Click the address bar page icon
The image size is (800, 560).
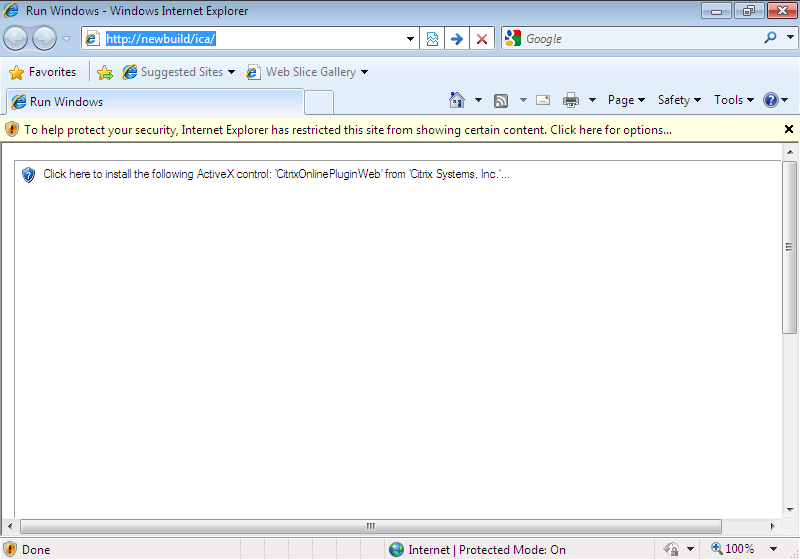click(x=92, y=39)
